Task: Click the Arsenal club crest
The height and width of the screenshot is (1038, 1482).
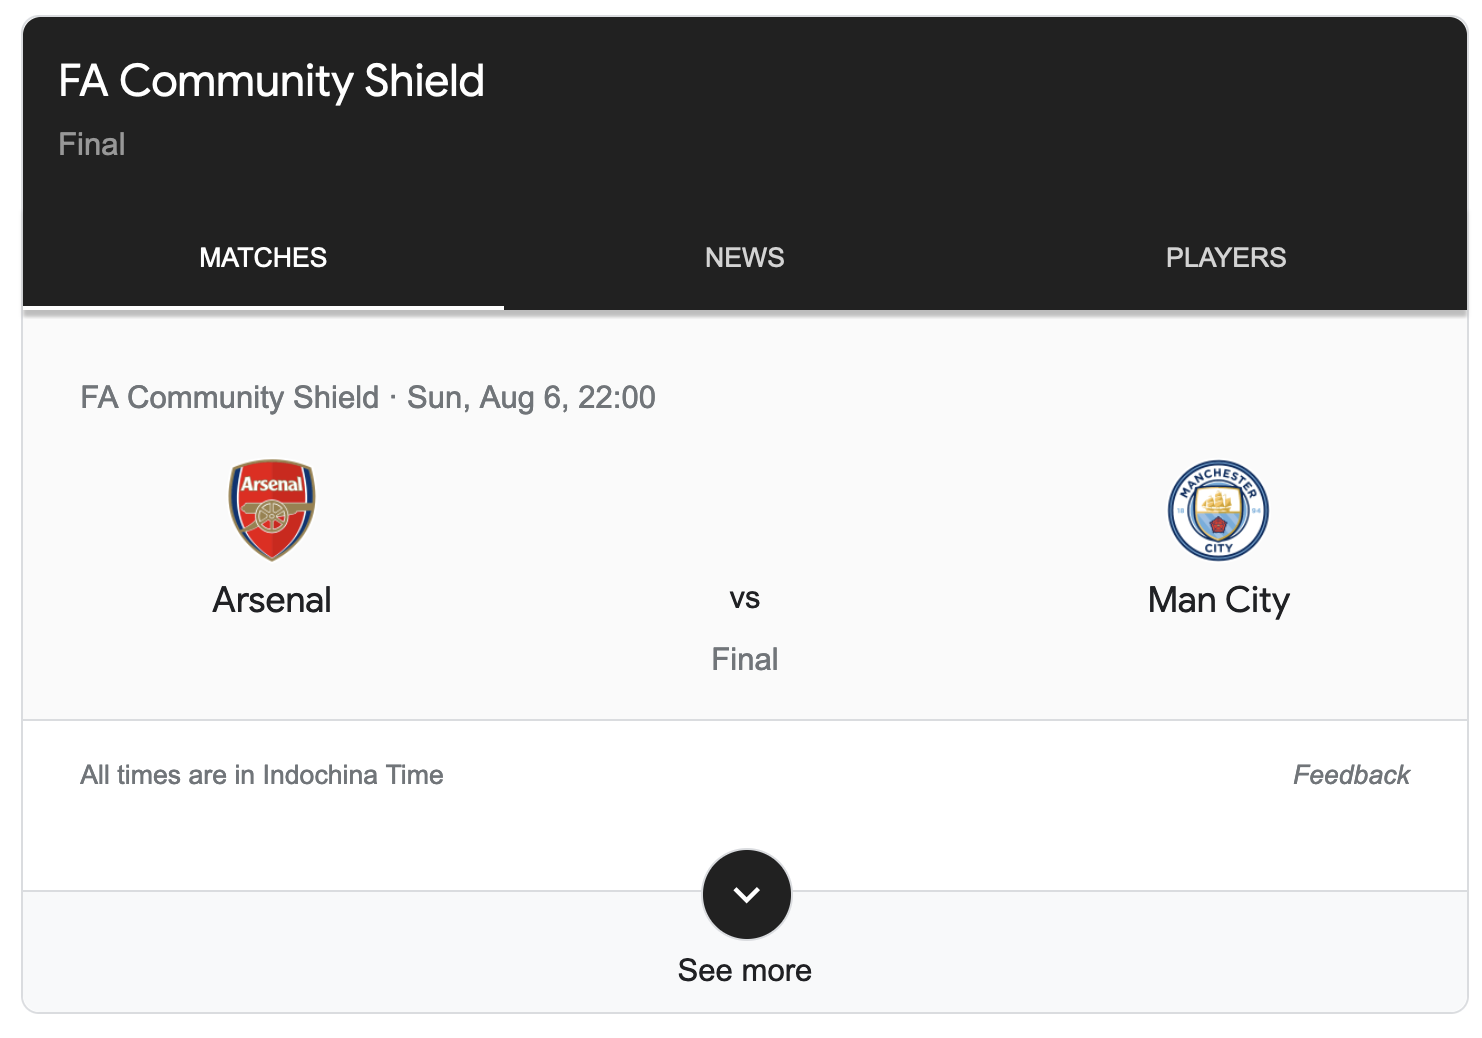Action: pos(271,510)
